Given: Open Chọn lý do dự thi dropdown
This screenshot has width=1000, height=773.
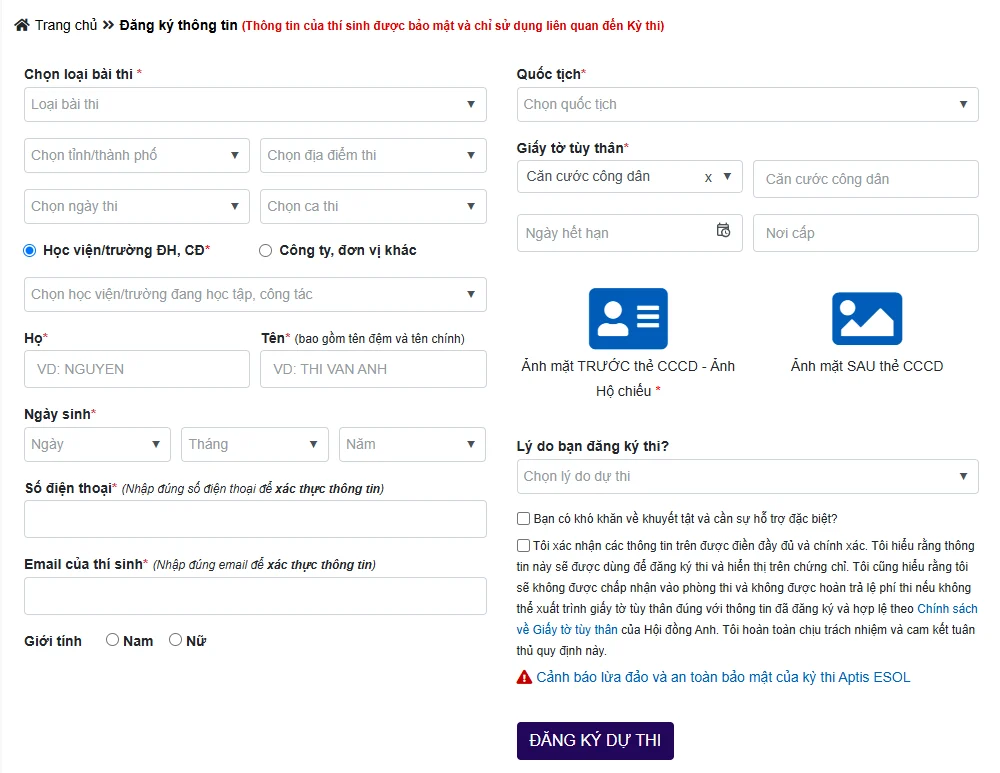Looking at the screenshot, I should [747, 476].
